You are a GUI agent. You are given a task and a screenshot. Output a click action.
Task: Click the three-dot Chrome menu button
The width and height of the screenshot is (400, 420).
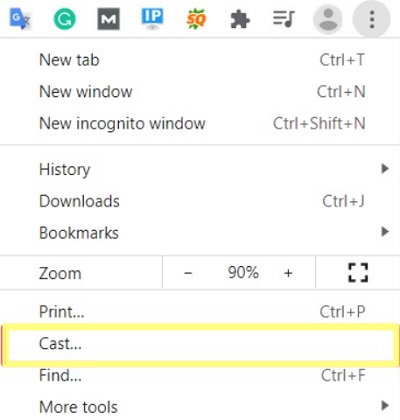click(372, 19)
